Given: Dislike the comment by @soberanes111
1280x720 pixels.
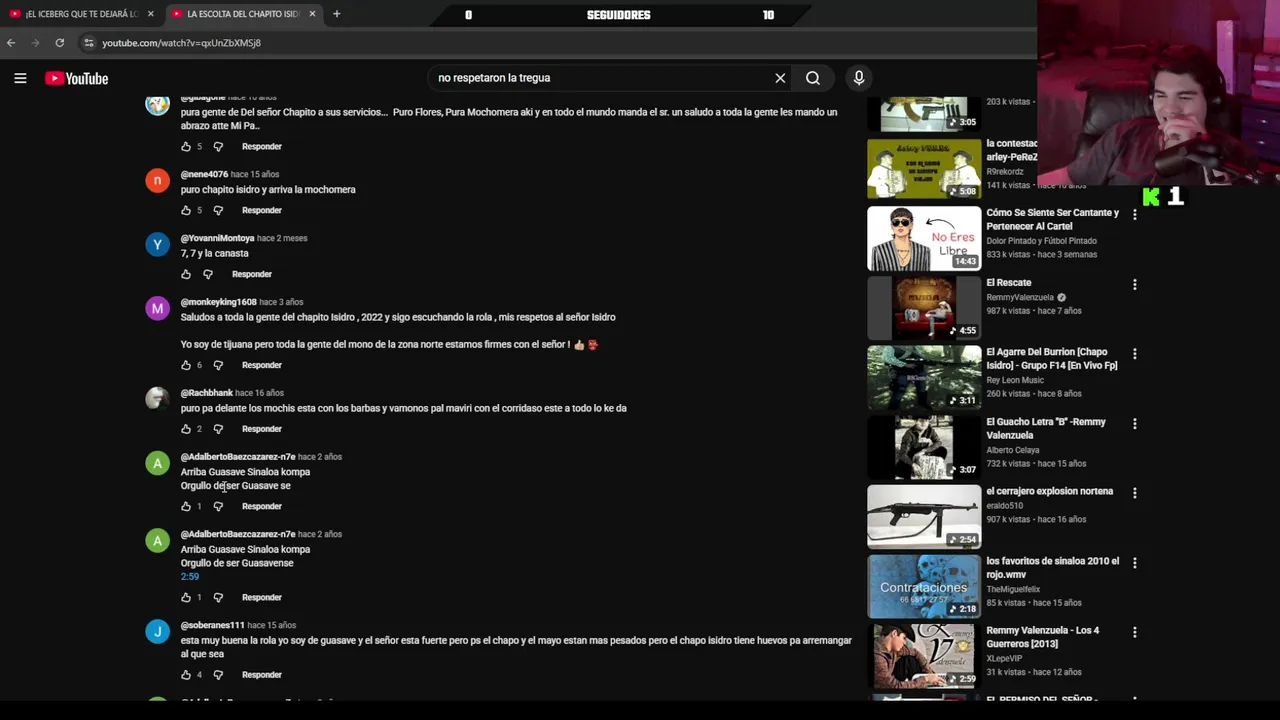Looking at the screenshot, I should click(x=218, y=675).
